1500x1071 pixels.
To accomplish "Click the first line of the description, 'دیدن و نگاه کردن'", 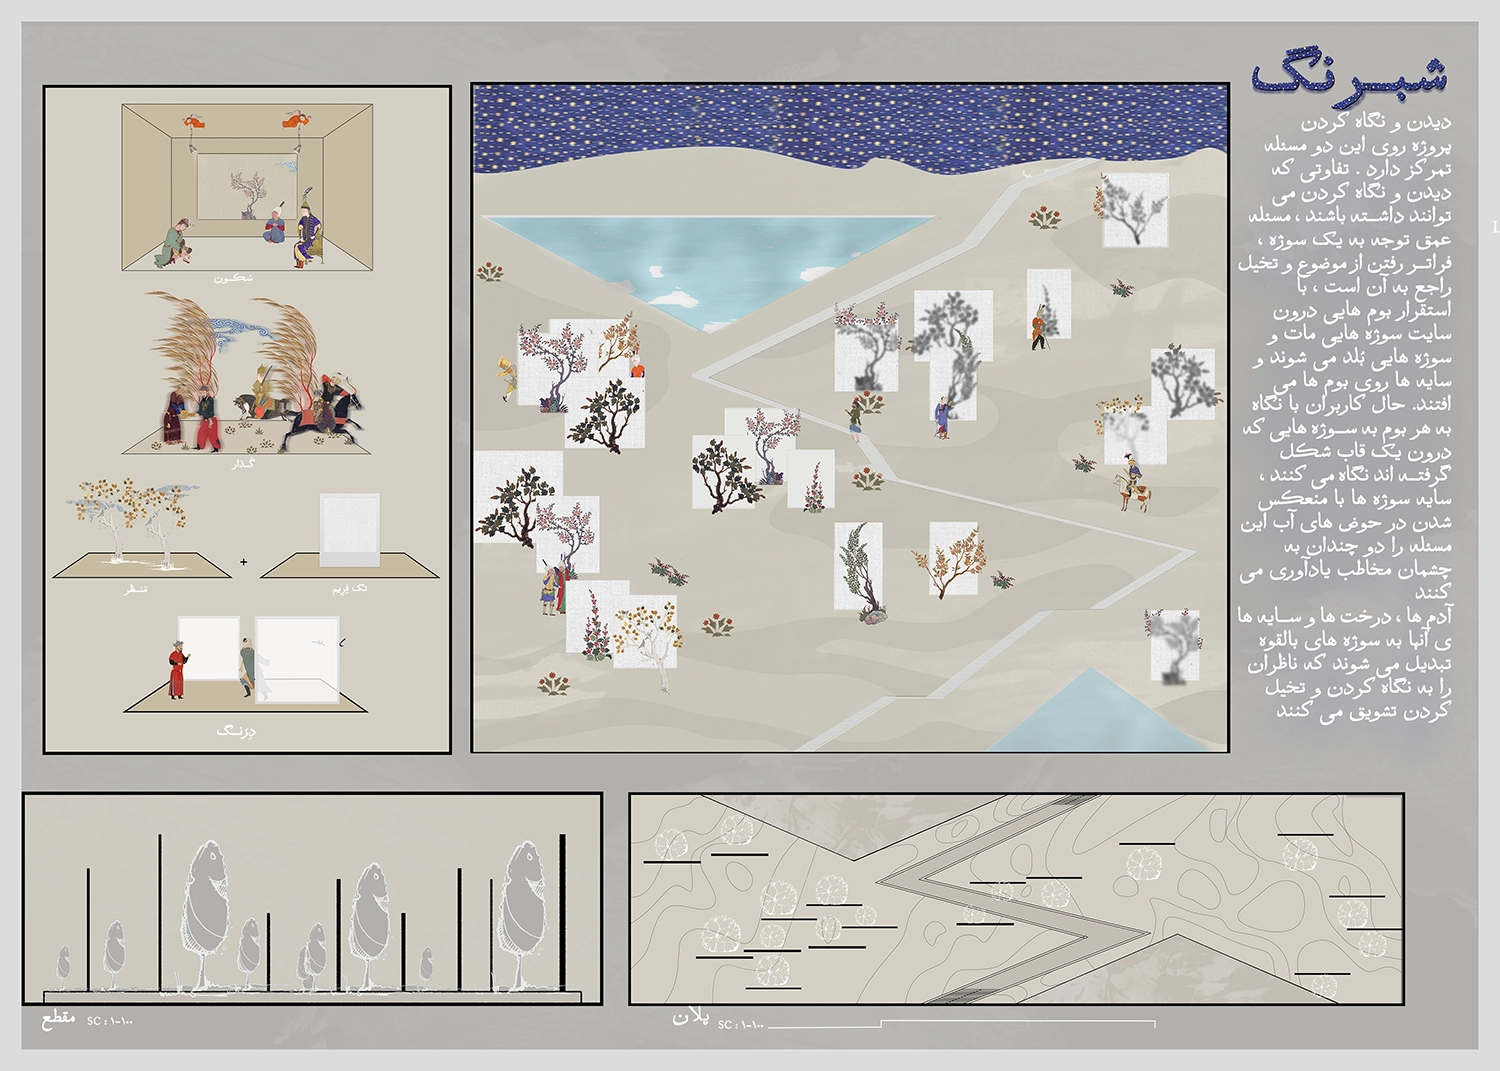I will (x=1376, y=122).
